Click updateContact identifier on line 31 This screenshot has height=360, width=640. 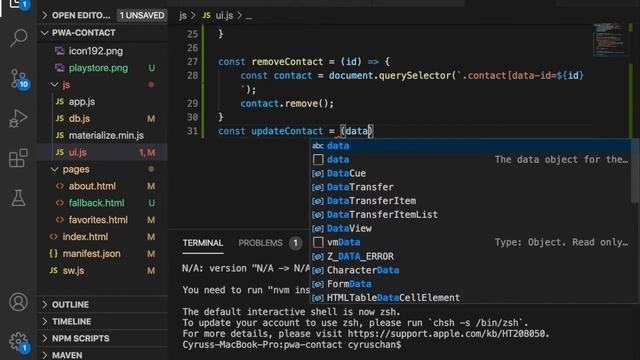287,131
